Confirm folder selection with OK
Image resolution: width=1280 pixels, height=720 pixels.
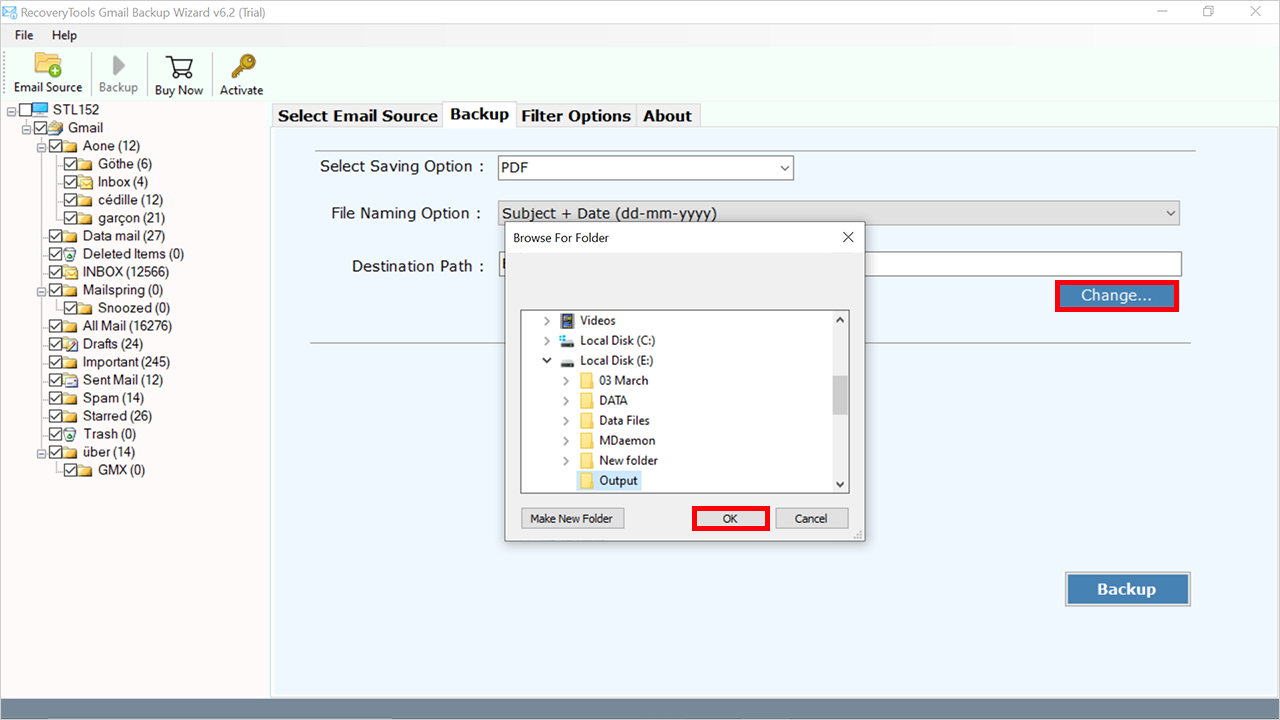click(x=730, y=518)
